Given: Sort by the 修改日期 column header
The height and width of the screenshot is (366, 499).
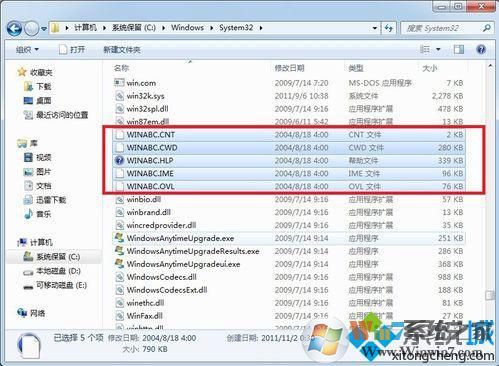Looking at the screenshot, I should point(289,68).
